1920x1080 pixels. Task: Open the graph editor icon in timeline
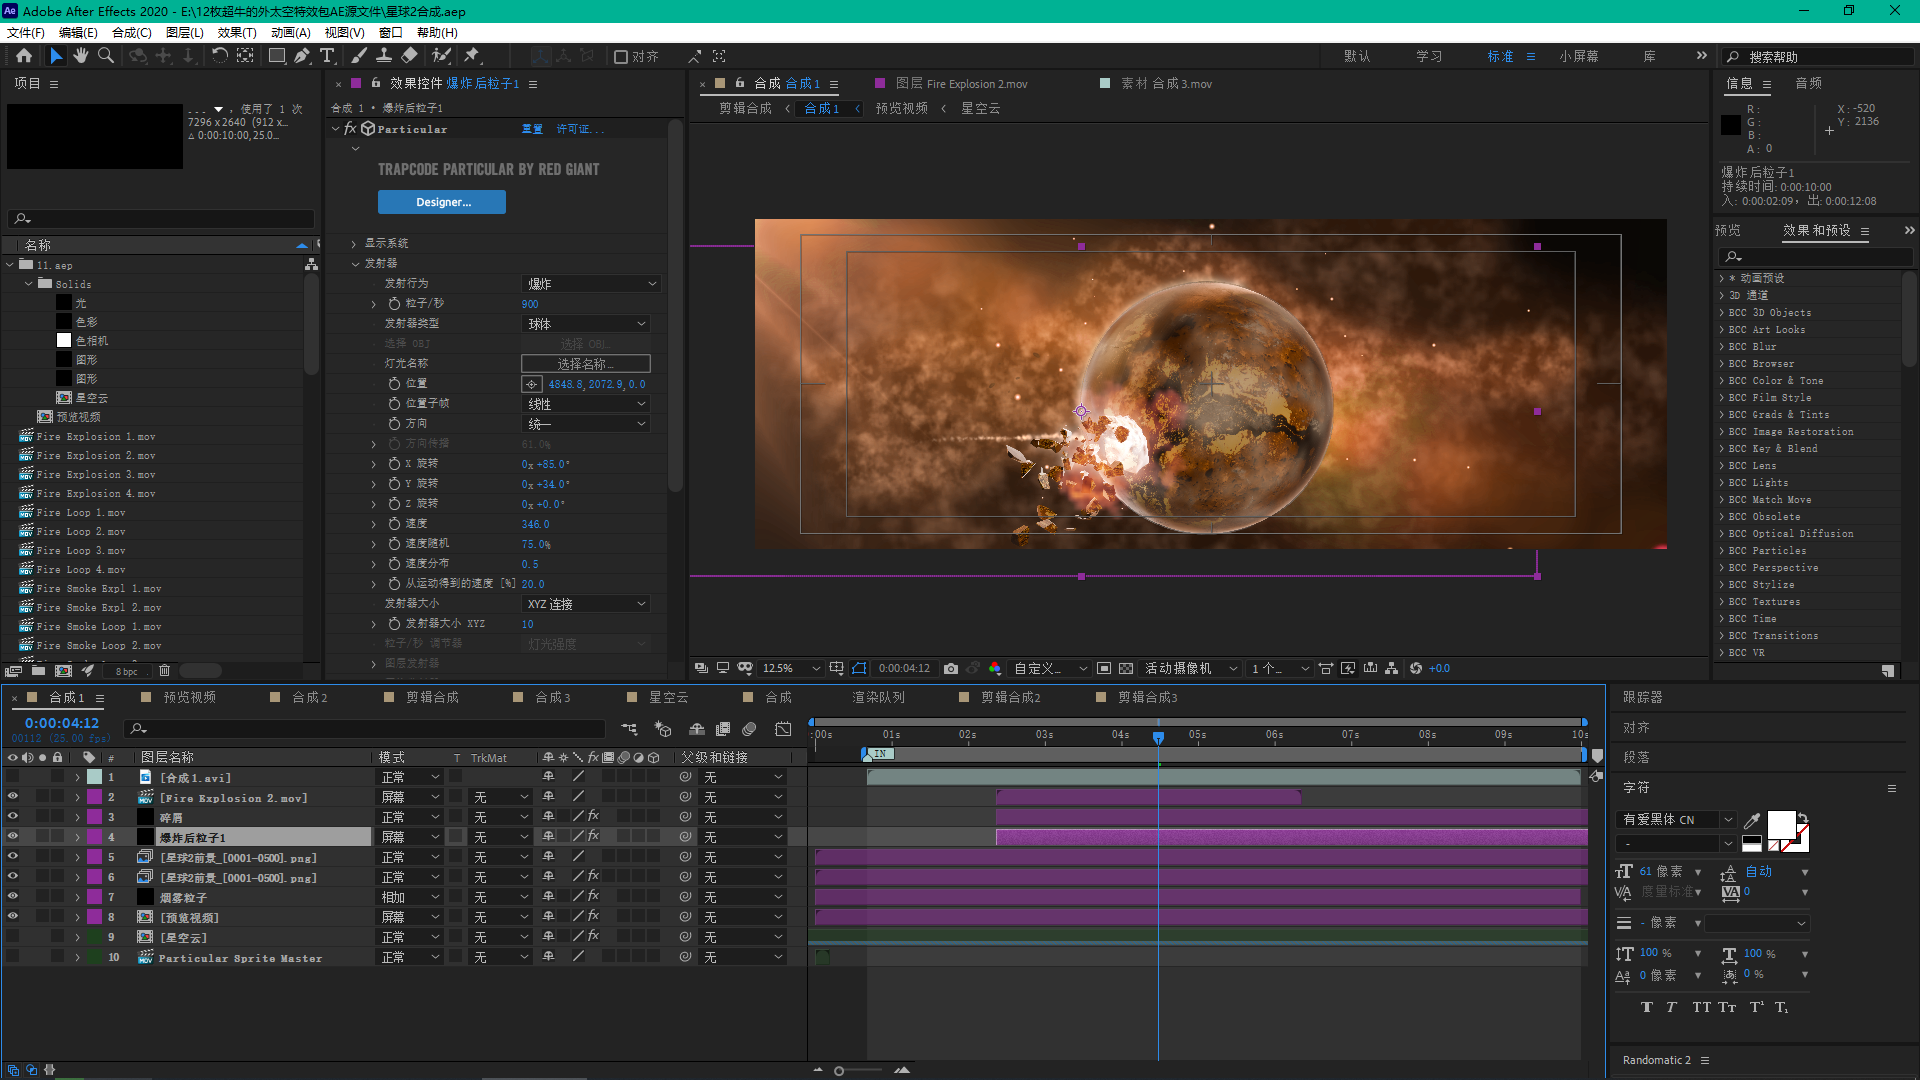tap(783, 729)
